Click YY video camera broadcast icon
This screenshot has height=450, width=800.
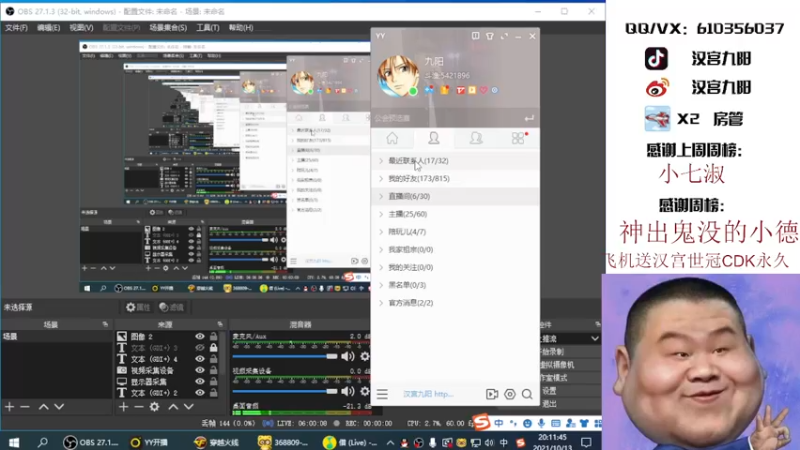pyautogui.click(x=492, y=394)
